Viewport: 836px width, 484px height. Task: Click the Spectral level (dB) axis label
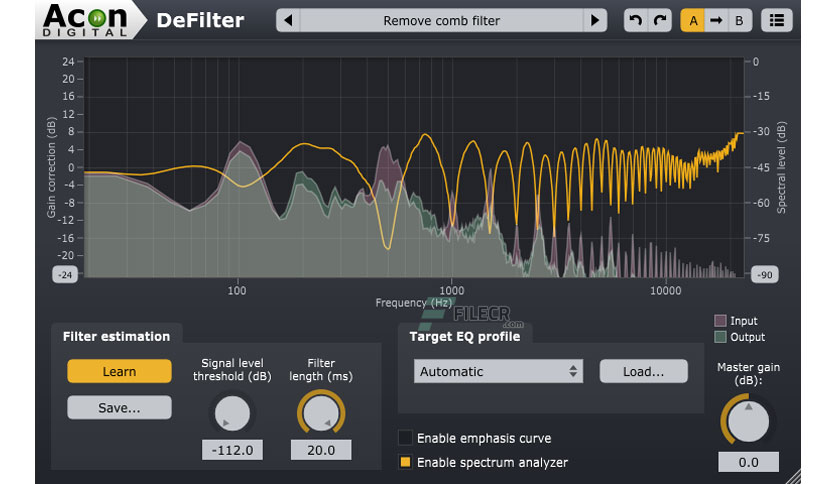[782, 167]
